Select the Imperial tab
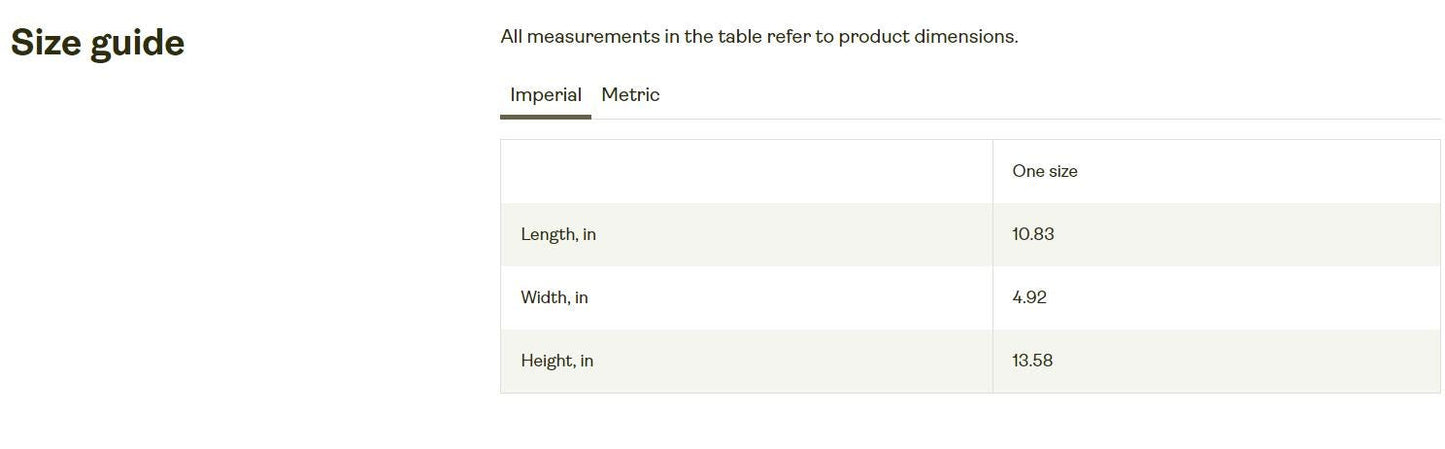Screen dimensions: 1445x449 tap(545, 95)
